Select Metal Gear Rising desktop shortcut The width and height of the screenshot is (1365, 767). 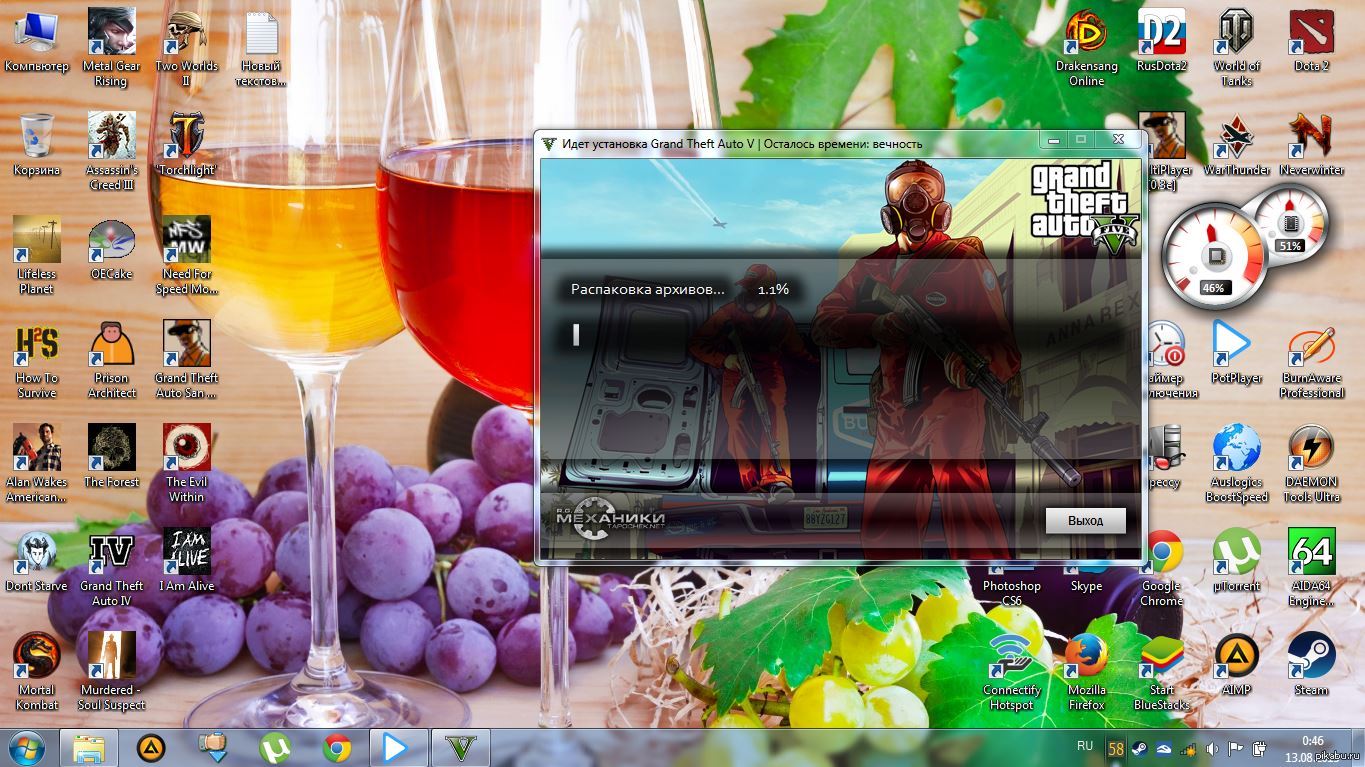[111, 48]
